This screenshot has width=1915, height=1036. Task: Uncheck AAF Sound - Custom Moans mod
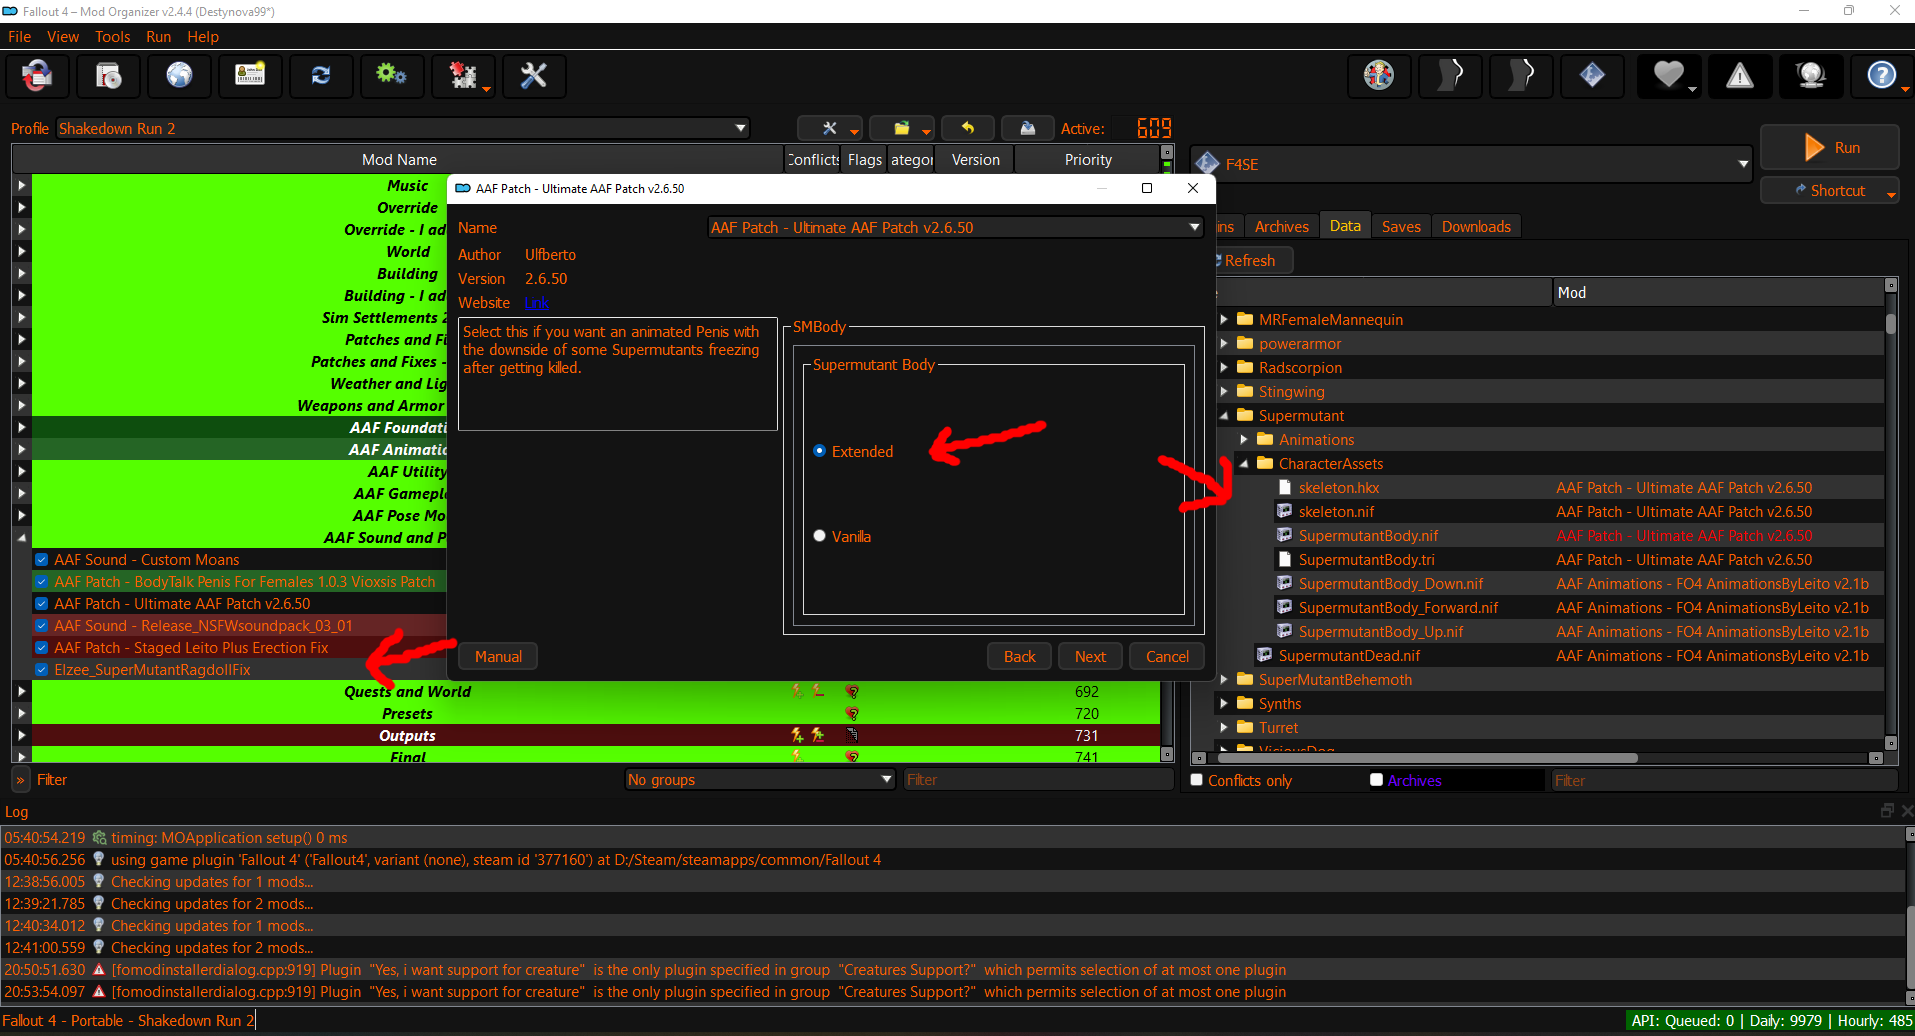tap(42, 560)
